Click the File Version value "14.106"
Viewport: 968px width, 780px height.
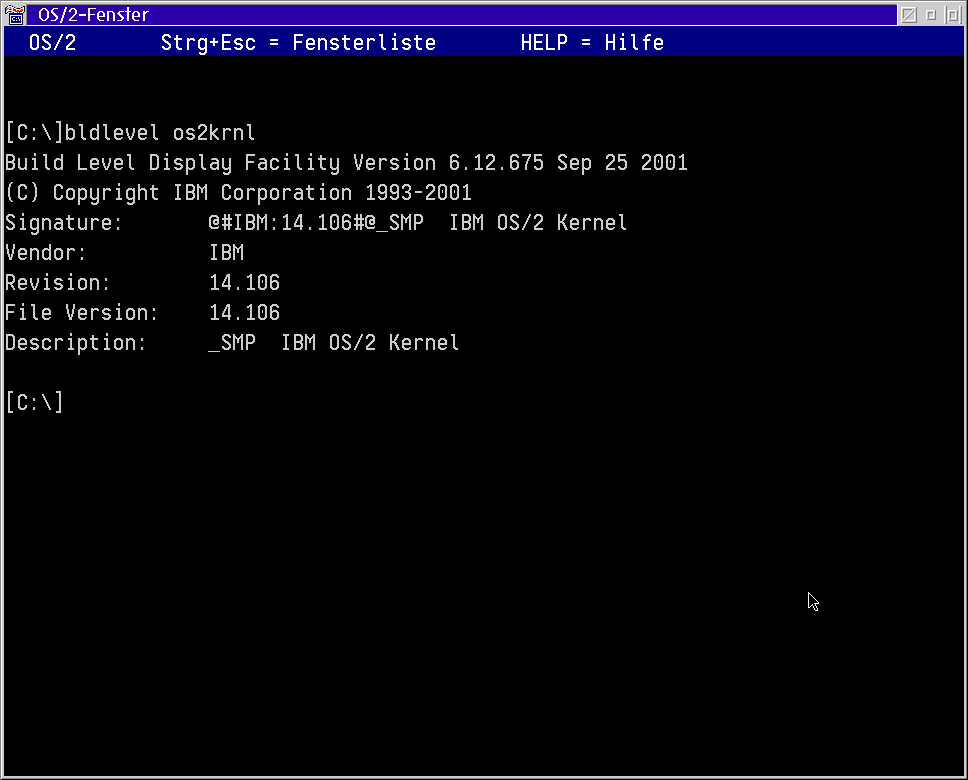click(x=244, y=312)
